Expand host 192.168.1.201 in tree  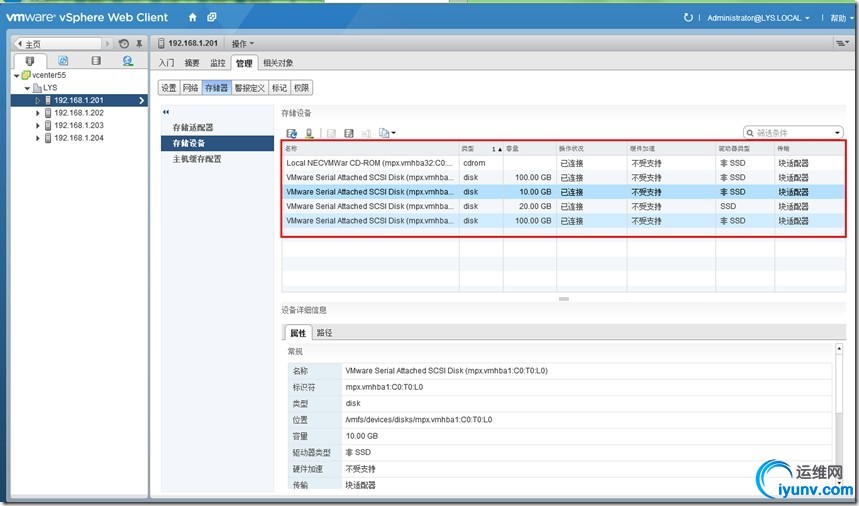(38, 101)
